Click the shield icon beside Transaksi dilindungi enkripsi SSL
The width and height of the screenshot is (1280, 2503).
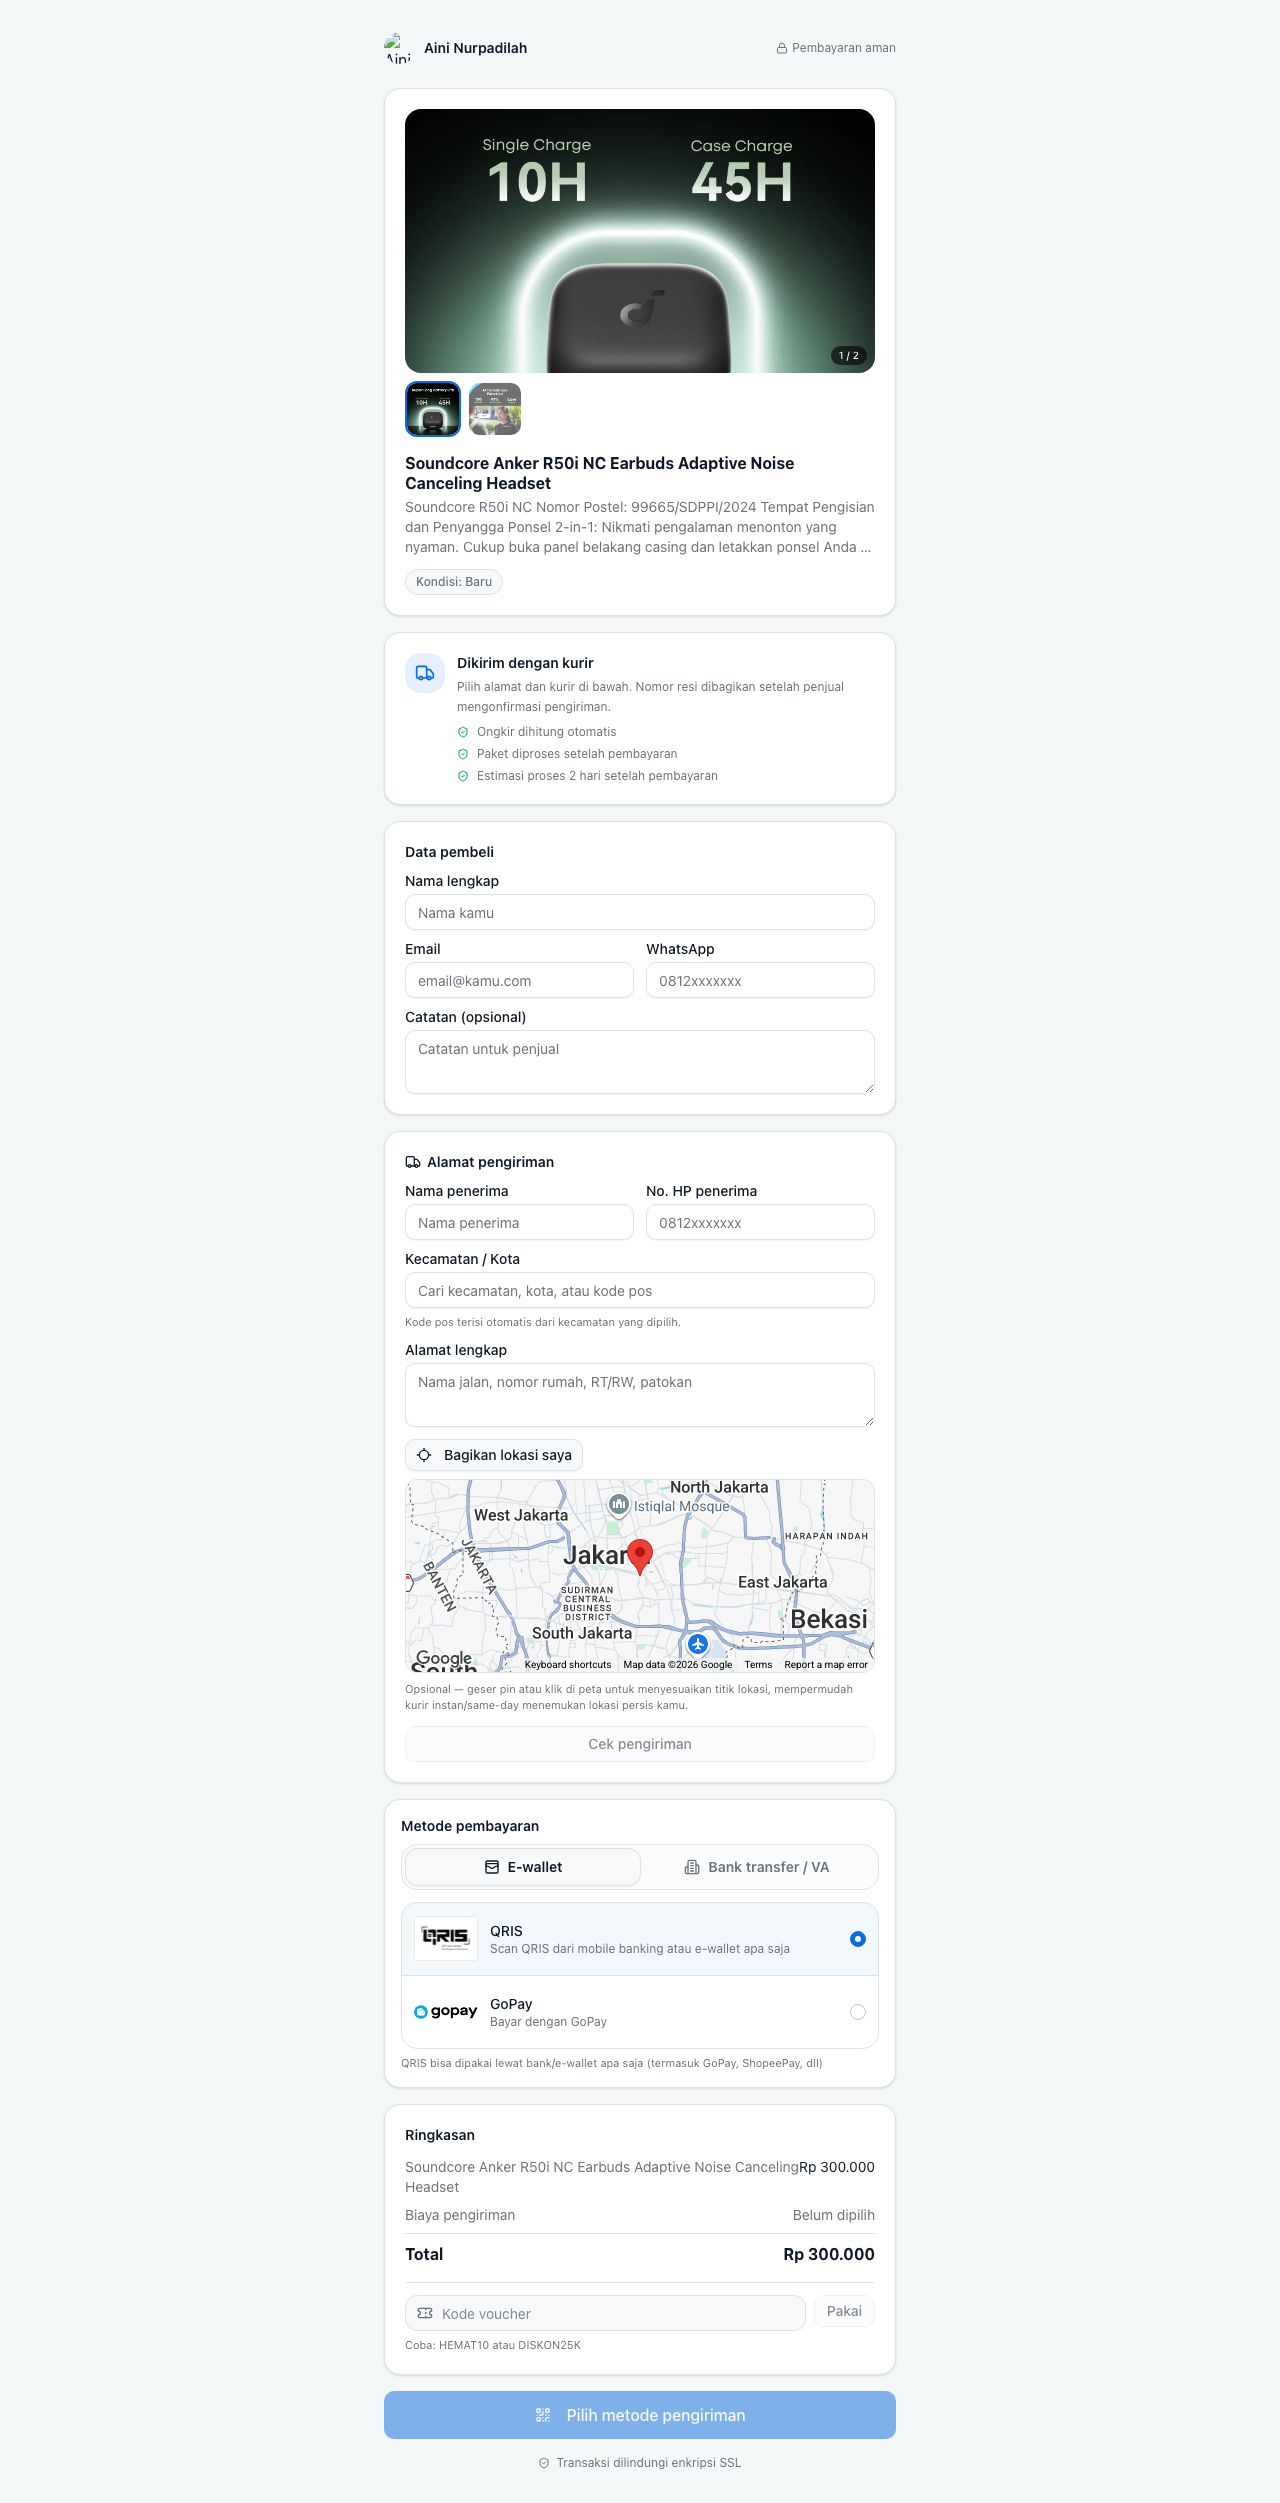click(x=544, y=2463)
